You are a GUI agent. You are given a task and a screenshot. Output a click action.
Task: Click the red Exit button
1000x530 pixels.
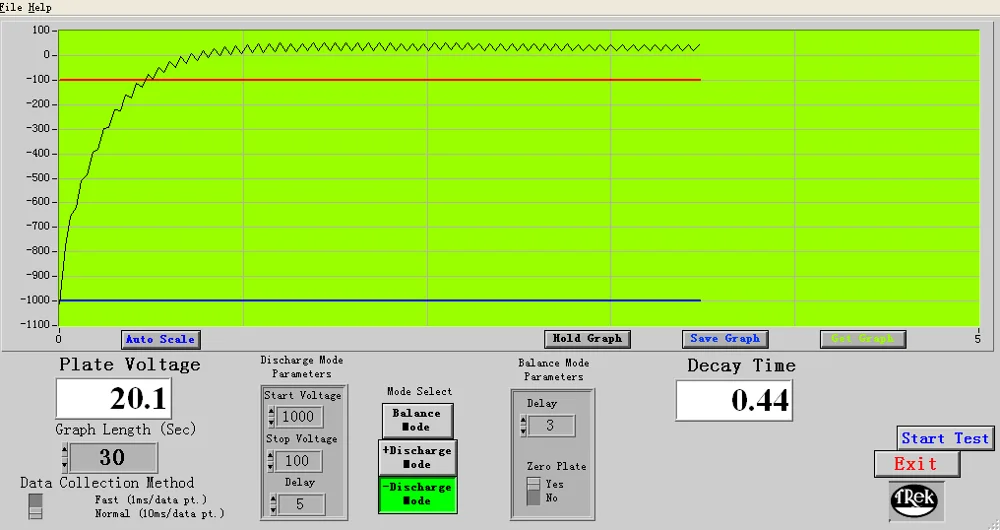(x=916, y=464)
